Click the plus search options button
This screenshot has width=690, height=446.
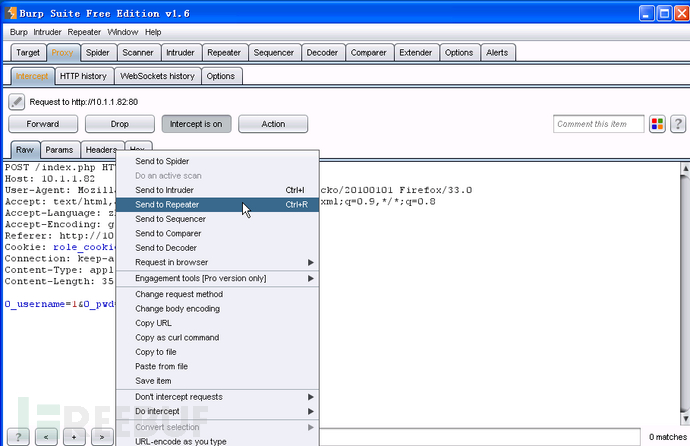[x=74, y=437]
